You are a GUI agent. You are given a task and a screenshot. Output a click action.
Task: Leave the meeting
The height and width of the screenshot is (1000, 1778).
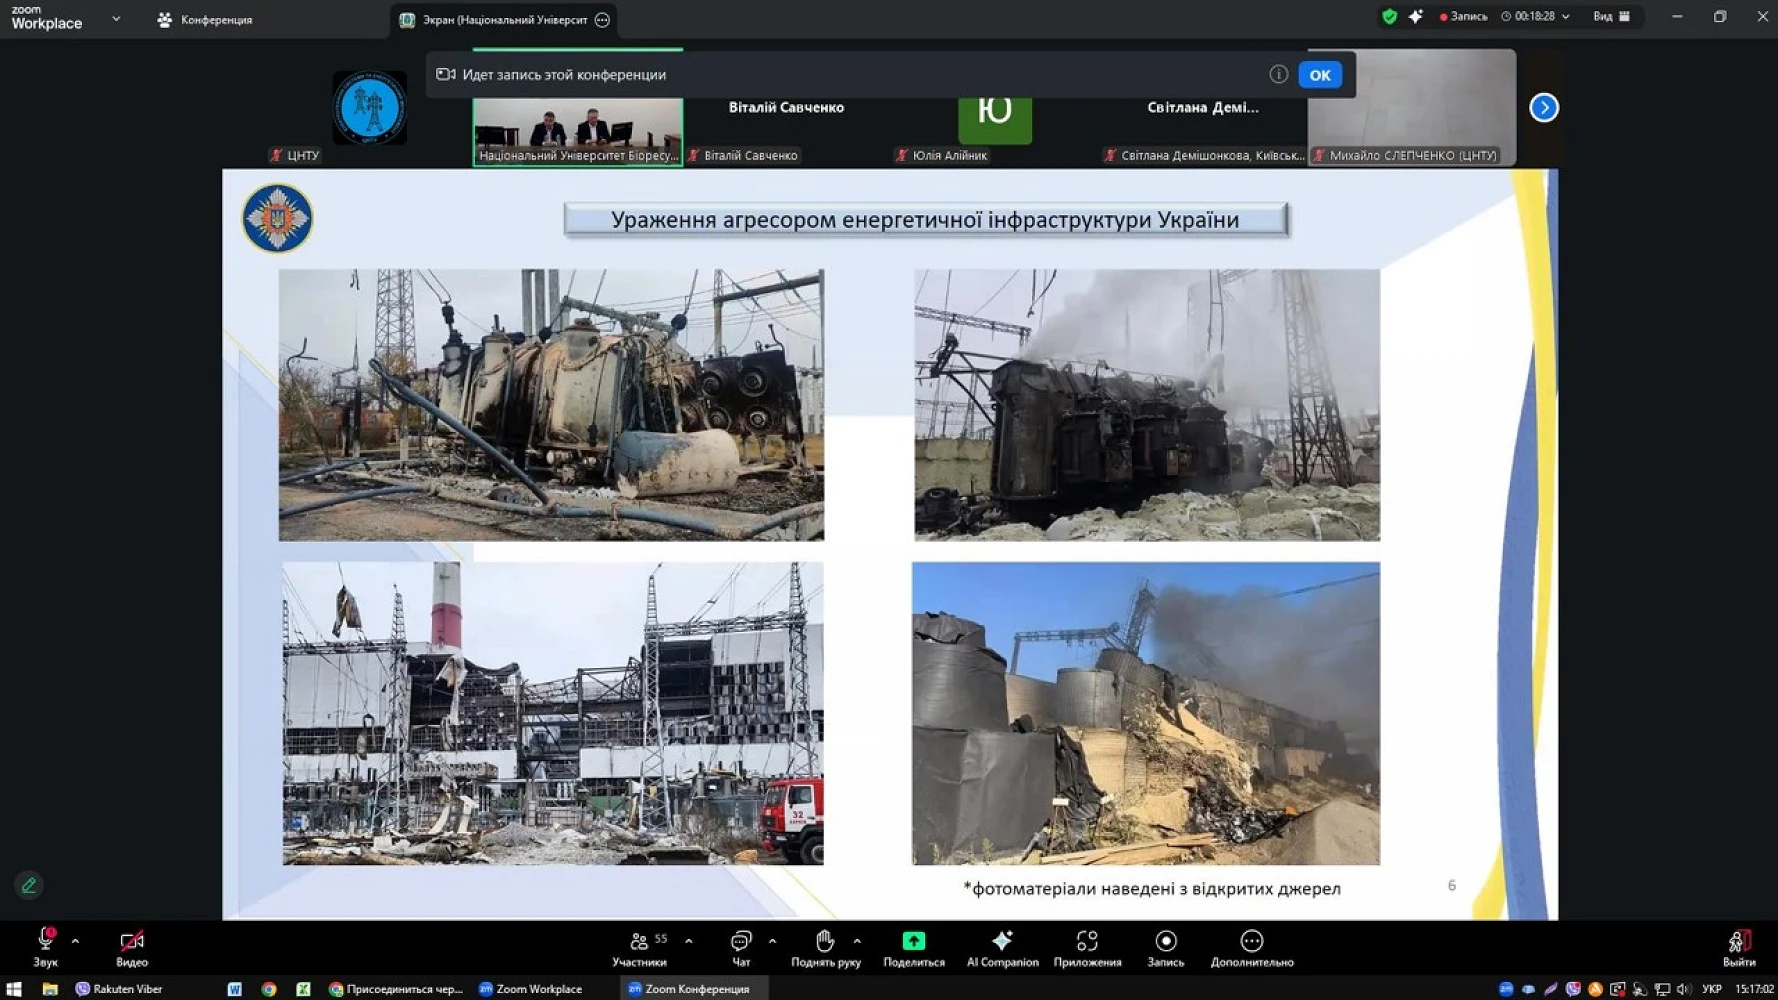(x=1738, y=946)
